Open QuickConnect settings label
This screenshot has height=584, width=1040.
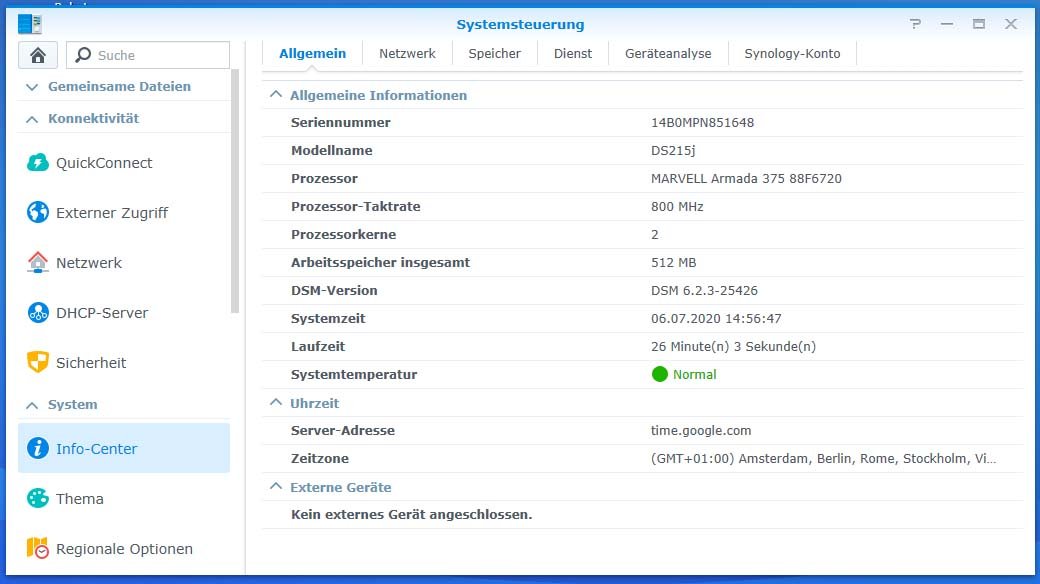point(104,163)
